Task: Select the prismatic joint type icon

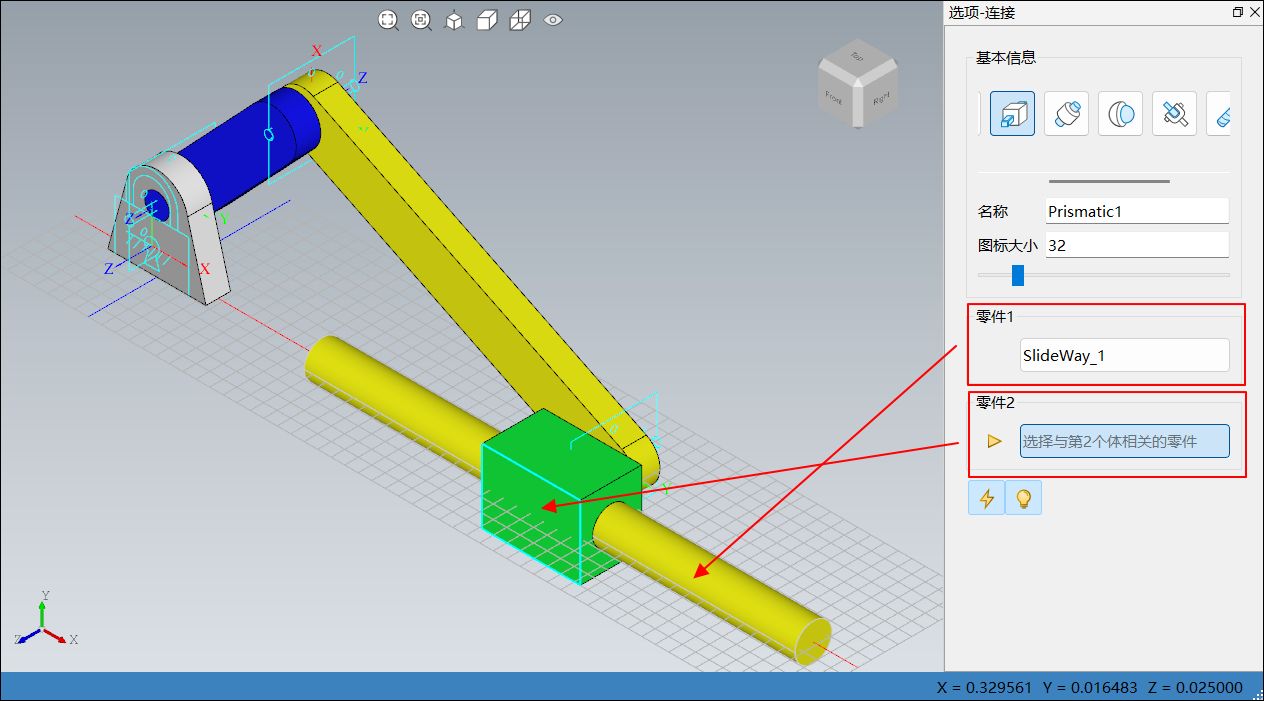Action: tap(1012, 114)
